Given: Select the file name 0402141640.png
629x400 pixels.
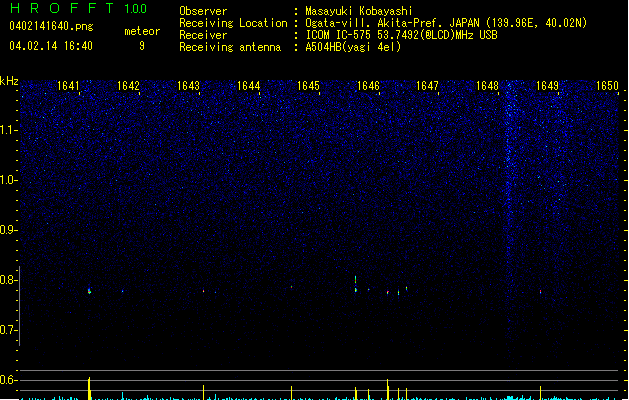Looking at the screenshot, I should point(51,26).
